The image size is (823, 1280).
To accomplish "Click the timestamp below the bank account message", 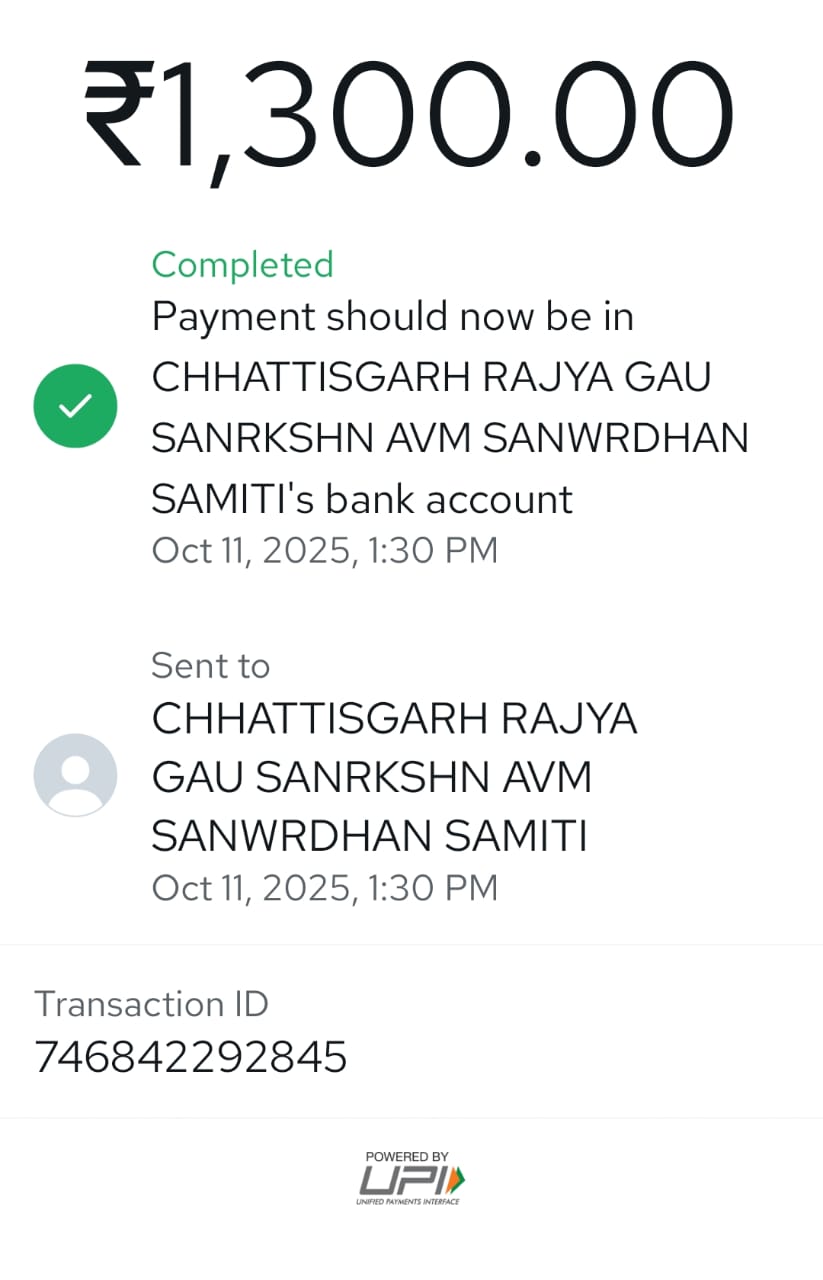I will coord(324,551).
